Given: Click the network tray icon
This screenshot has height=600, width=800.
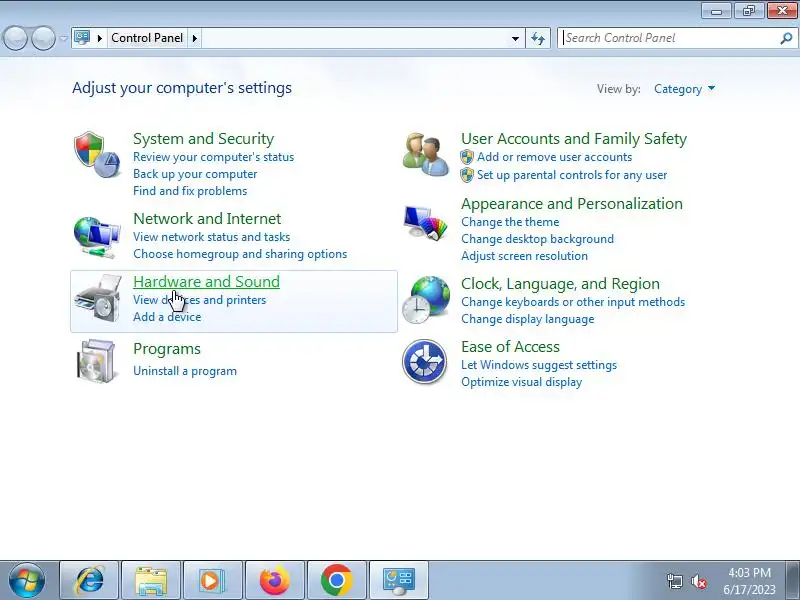Looking at the screenshot, I should pyautogui.click(x=674, y=581).
